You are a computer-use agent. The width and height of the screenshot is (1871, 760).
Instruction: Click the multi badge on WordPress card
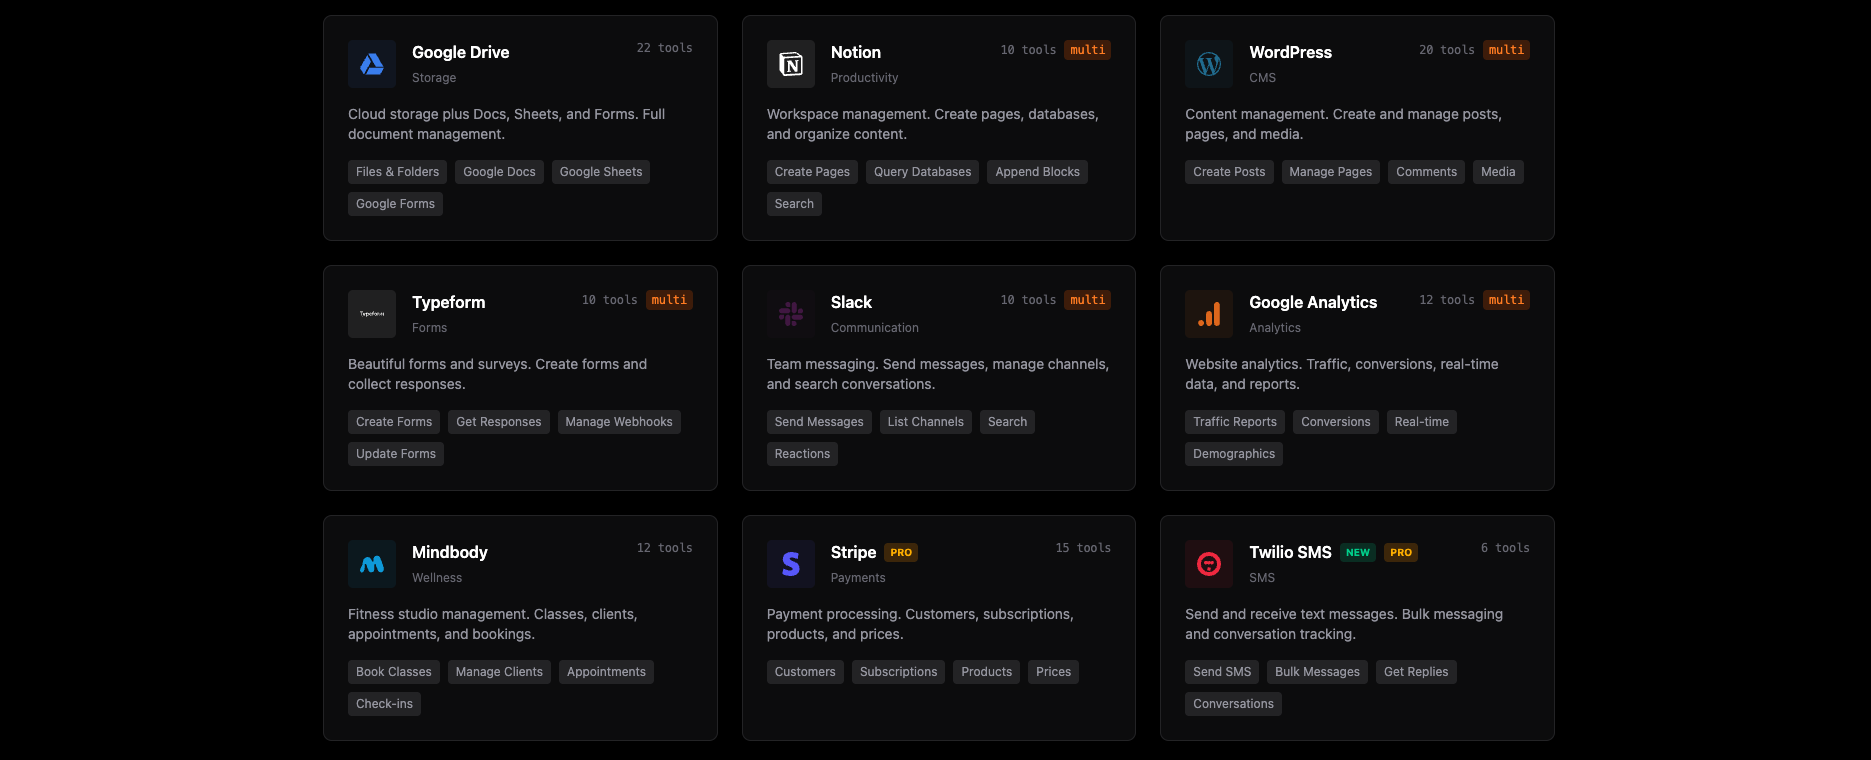coord(1506,50)
